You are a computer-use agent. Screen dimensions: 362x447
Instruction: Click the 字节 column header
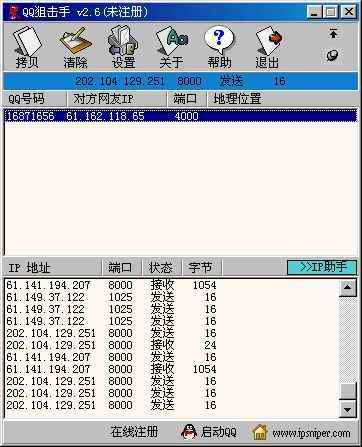point(202,268)
